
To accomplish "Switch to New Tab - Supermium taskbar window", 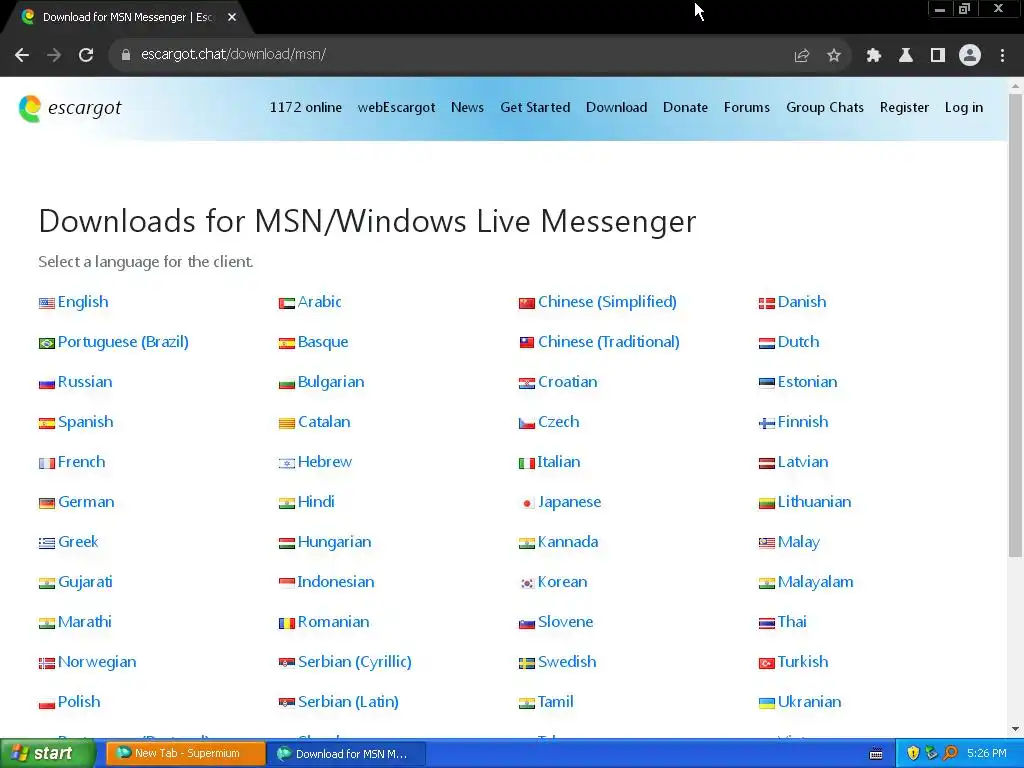I will pos(186,754).
